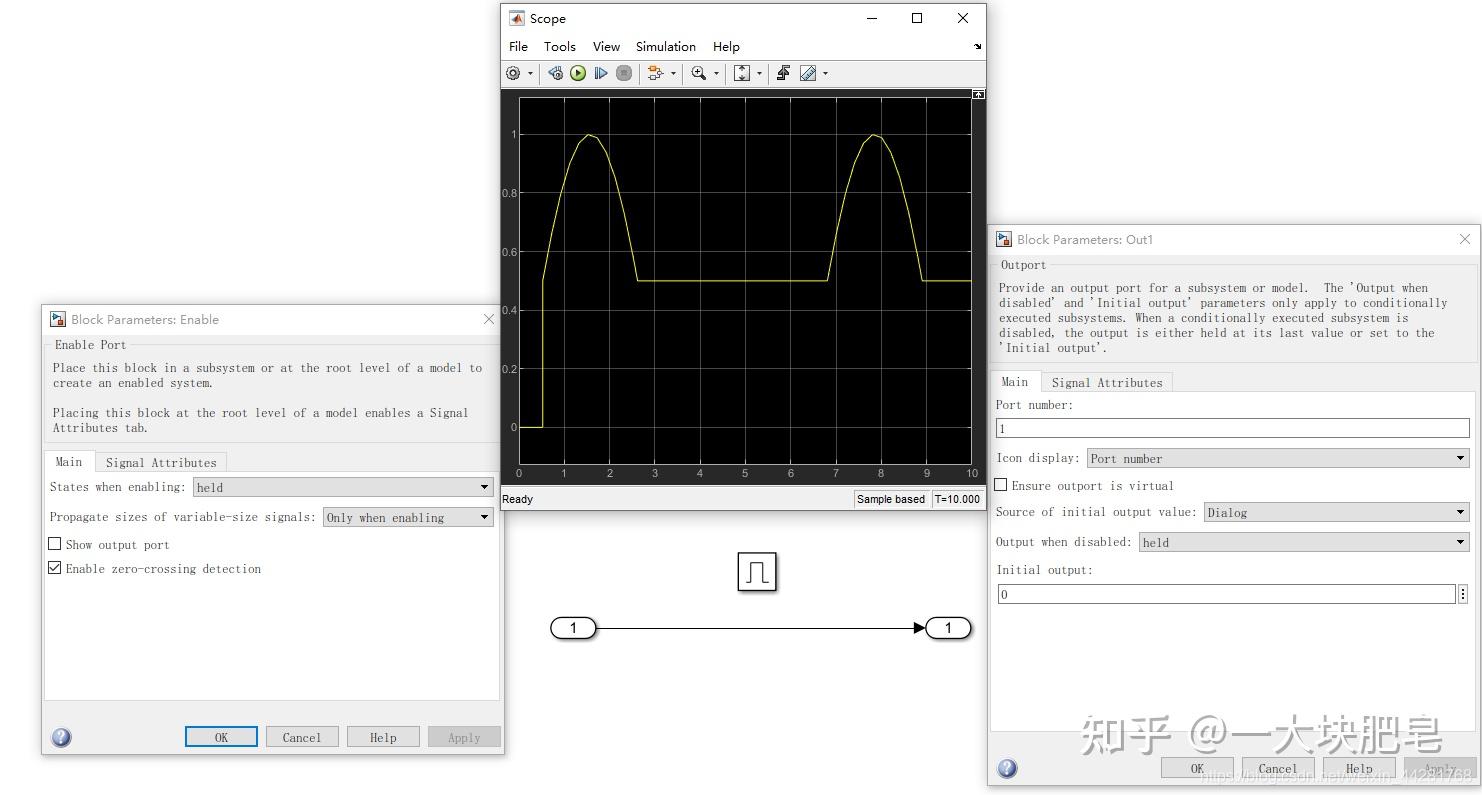Switch to Signal Attributes tab in Enable dialog
The height and width of the screenshot is (795, 1482).
(161, 462)
